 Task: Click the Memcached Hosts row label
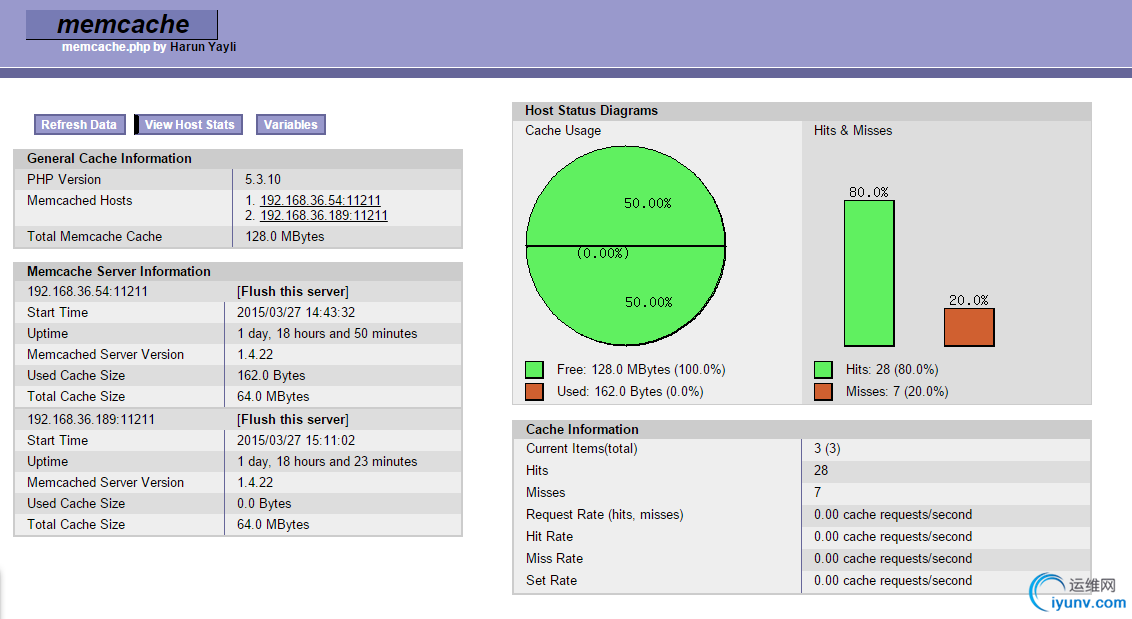79,200
